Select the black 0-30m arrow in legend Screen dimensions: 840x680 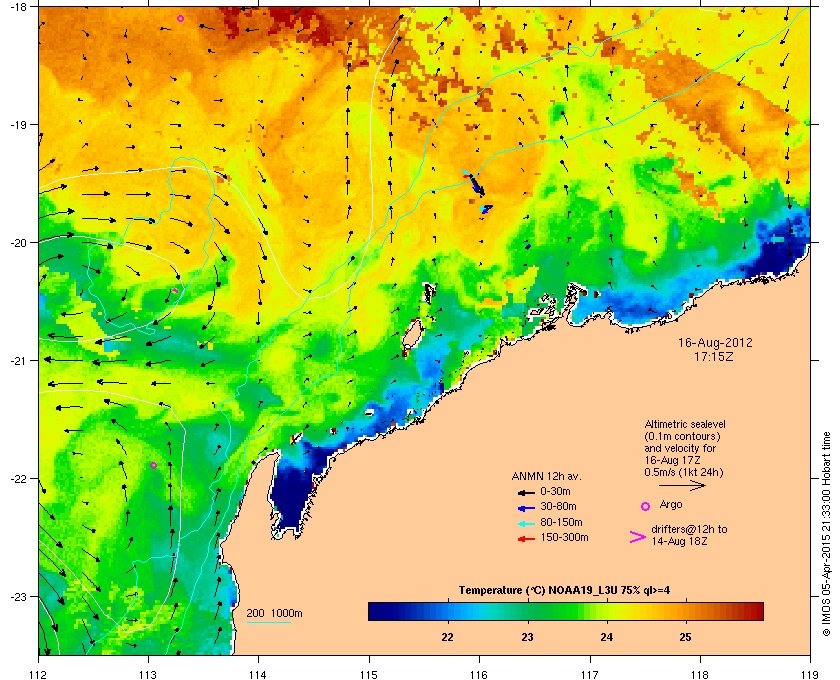pyautogui.click(x=526, y=492)
